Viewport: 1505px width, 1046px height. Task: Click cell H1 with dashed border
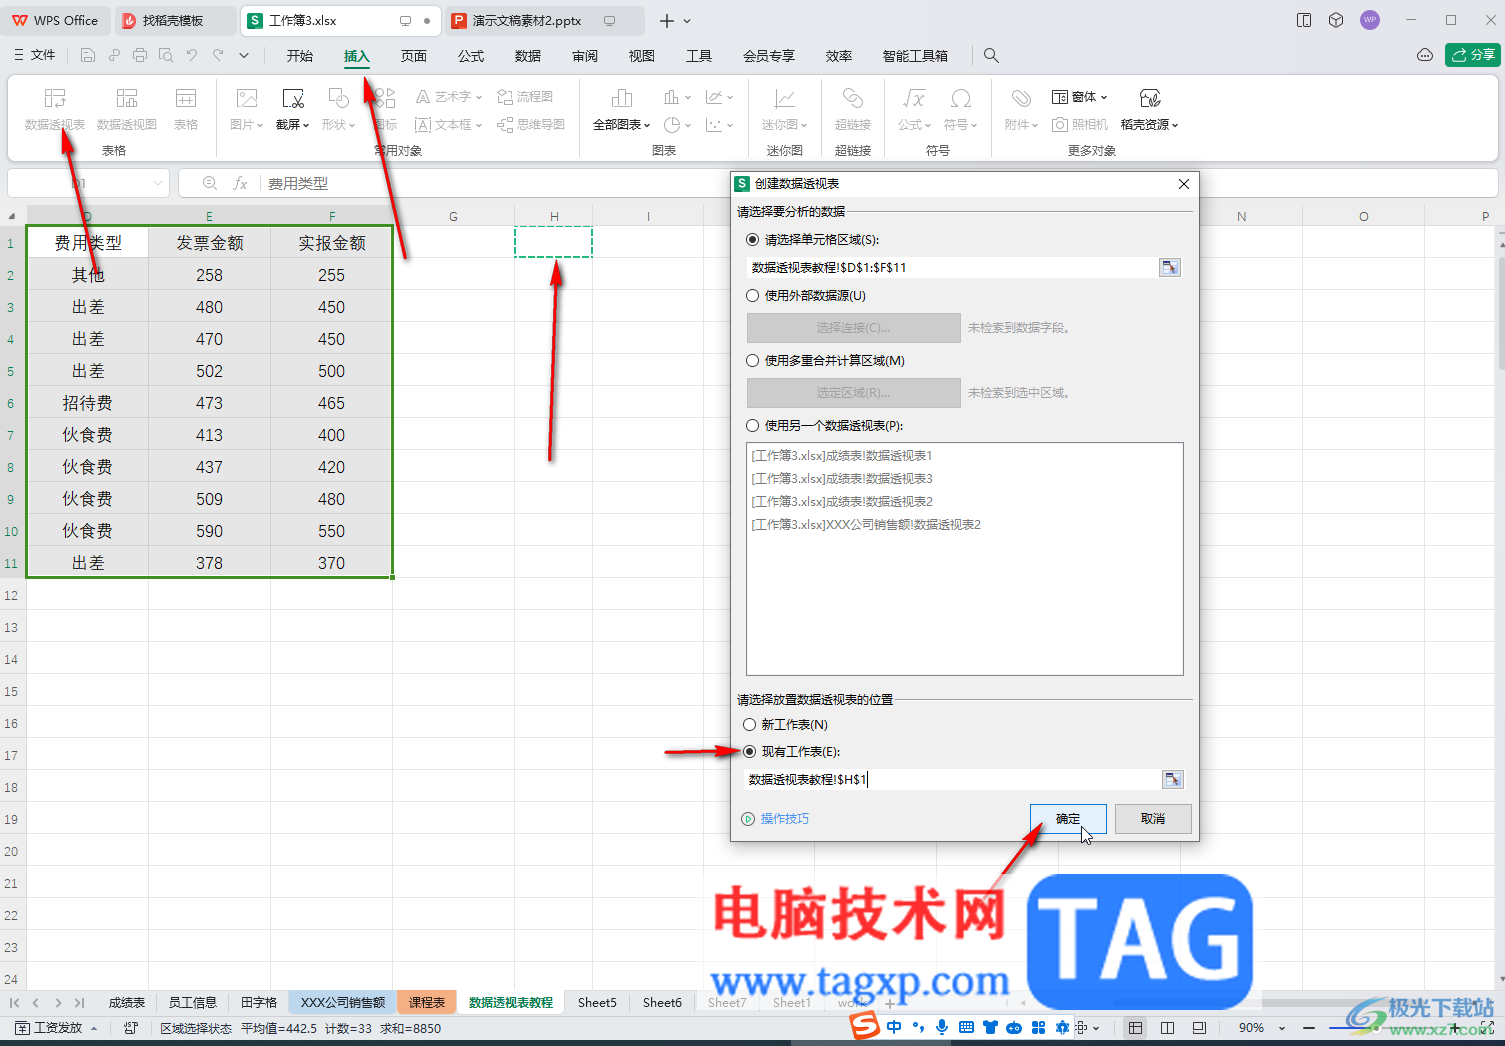coord(554,242)
